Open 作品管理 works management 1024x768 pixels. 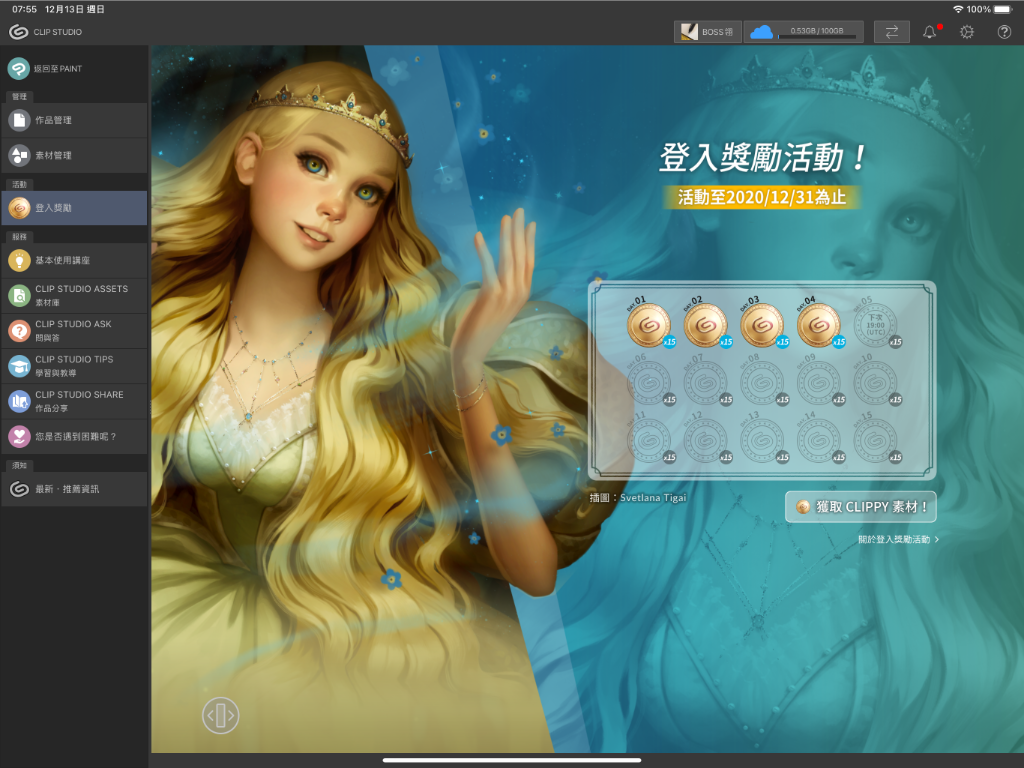pyautogui.click(x=74, y=120)
